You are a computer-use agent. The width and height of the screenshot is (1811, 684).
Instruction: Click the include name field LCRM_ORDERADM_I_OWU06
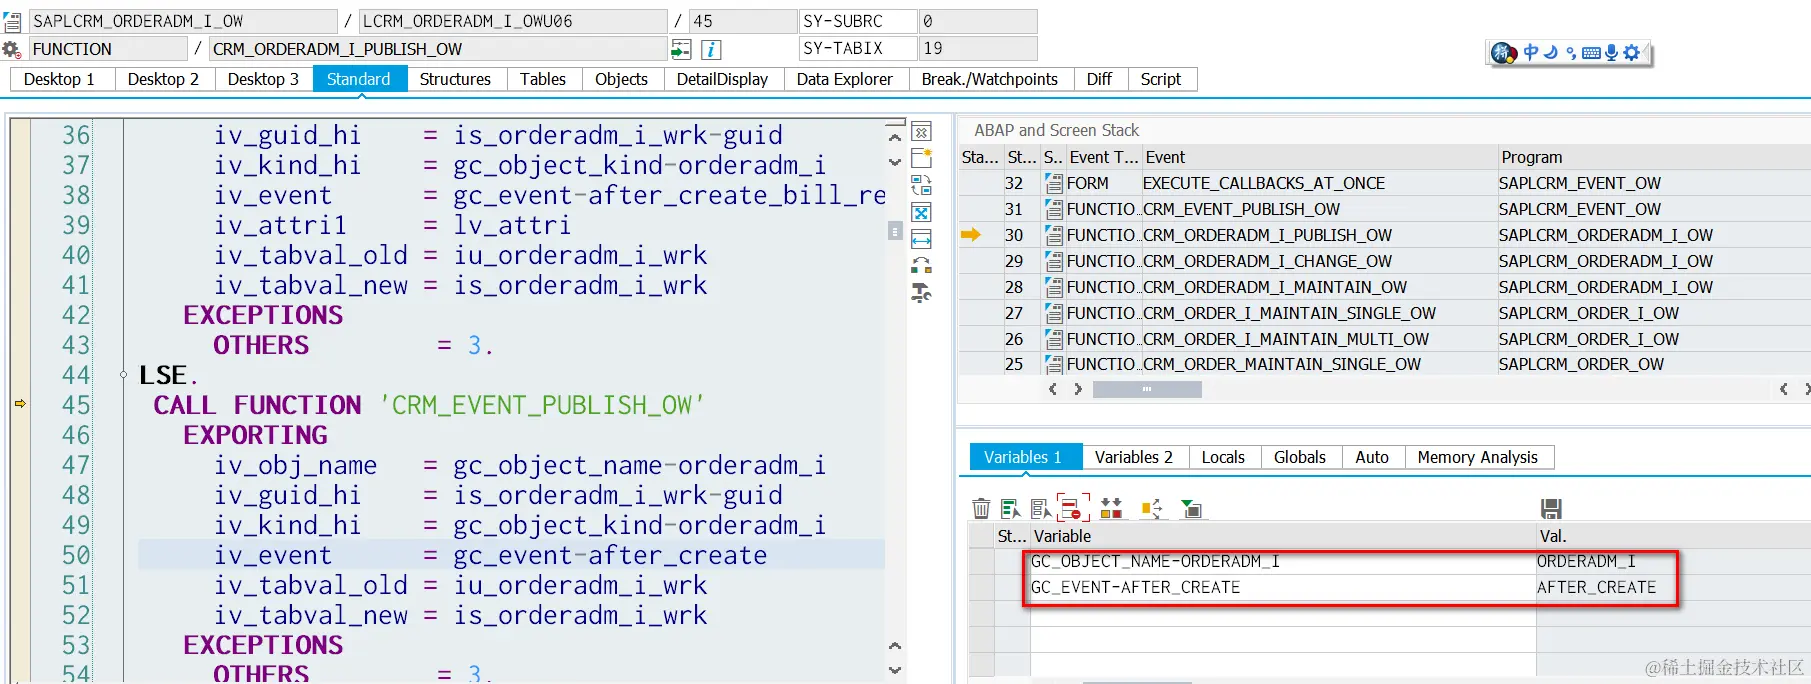coord(513,21)
